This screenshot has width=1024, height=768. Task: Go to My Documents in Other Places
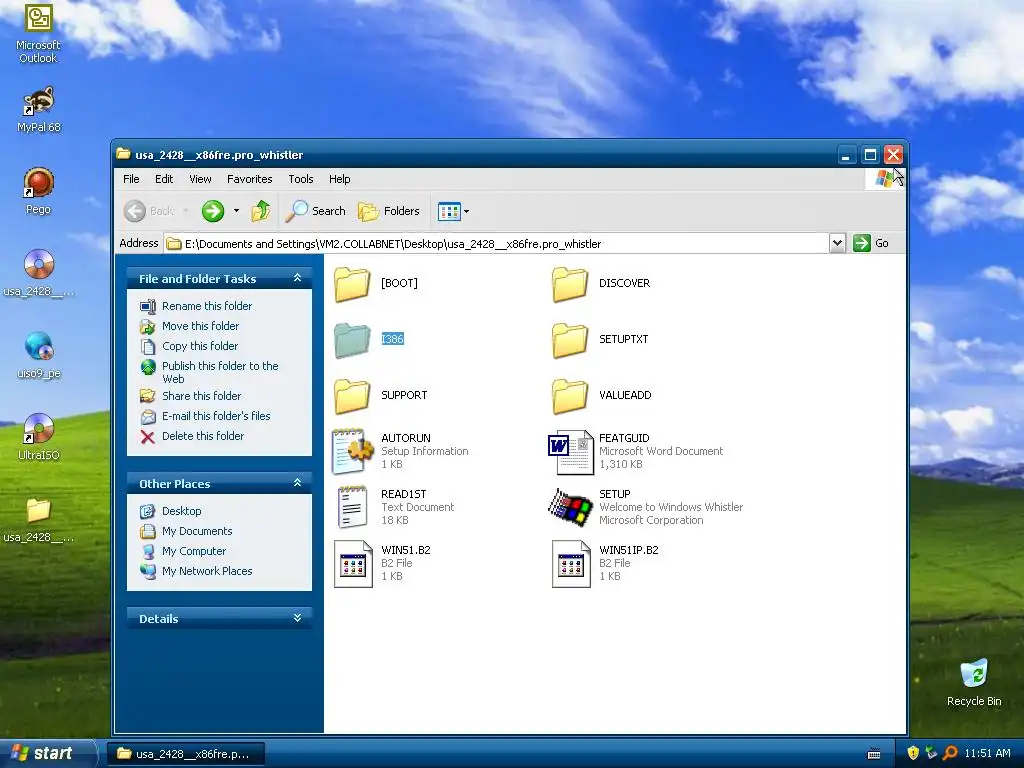[197, 531]
